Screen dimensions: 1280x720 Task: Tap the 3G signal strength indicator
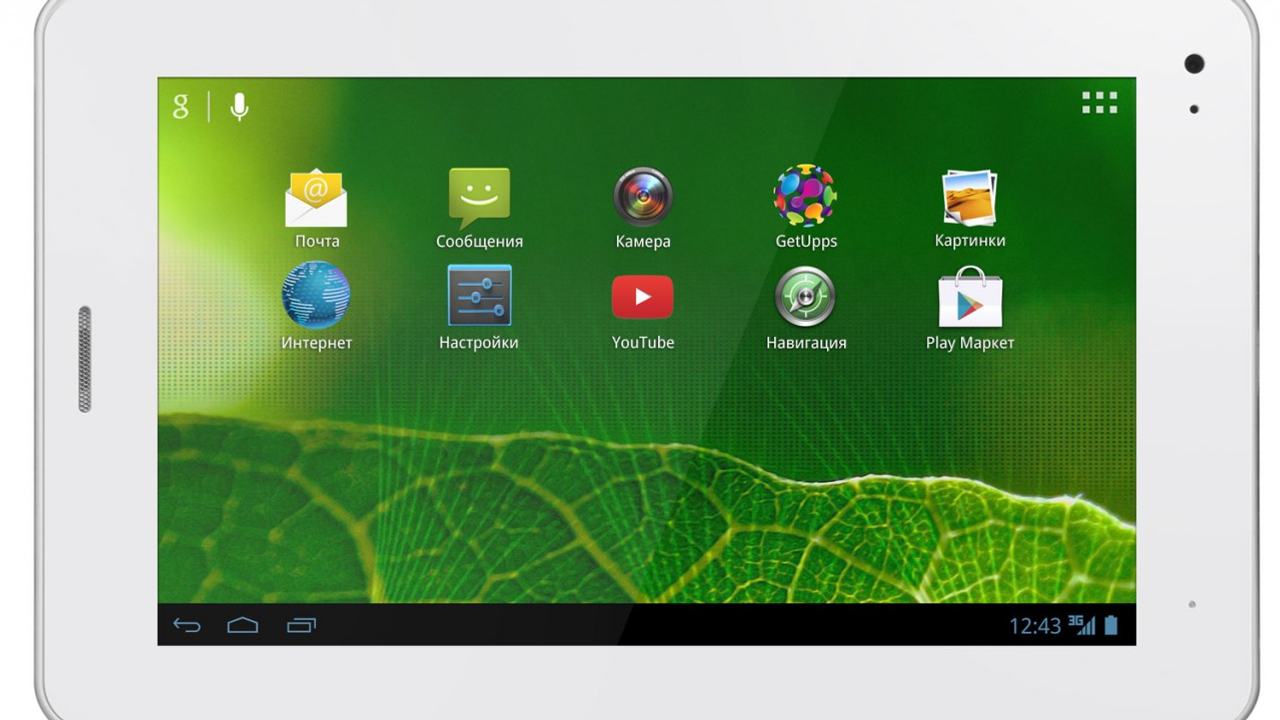(x=1082, y=626)
